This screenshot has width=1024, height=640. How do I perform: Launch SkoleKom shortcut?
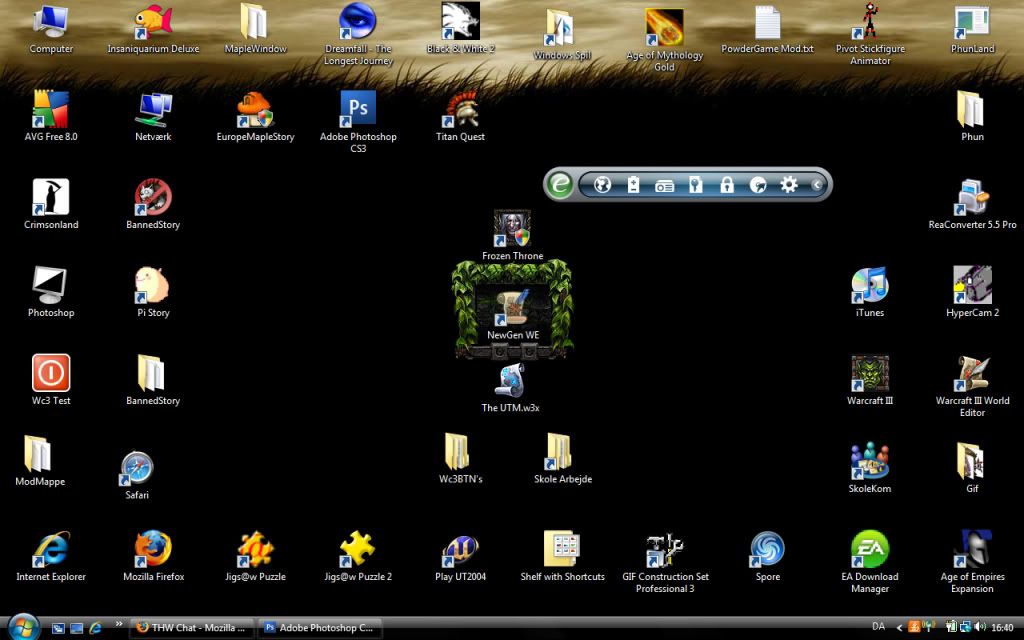(870, 468)
